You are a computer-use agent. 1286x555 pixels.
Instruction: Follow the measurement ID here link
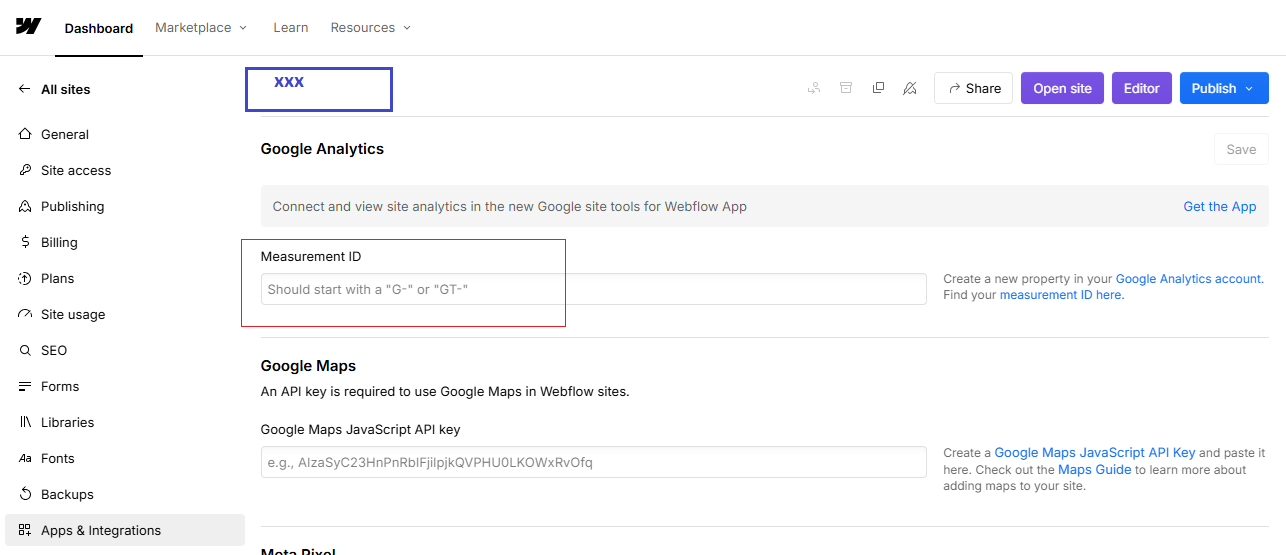(x=1061, y=295)
